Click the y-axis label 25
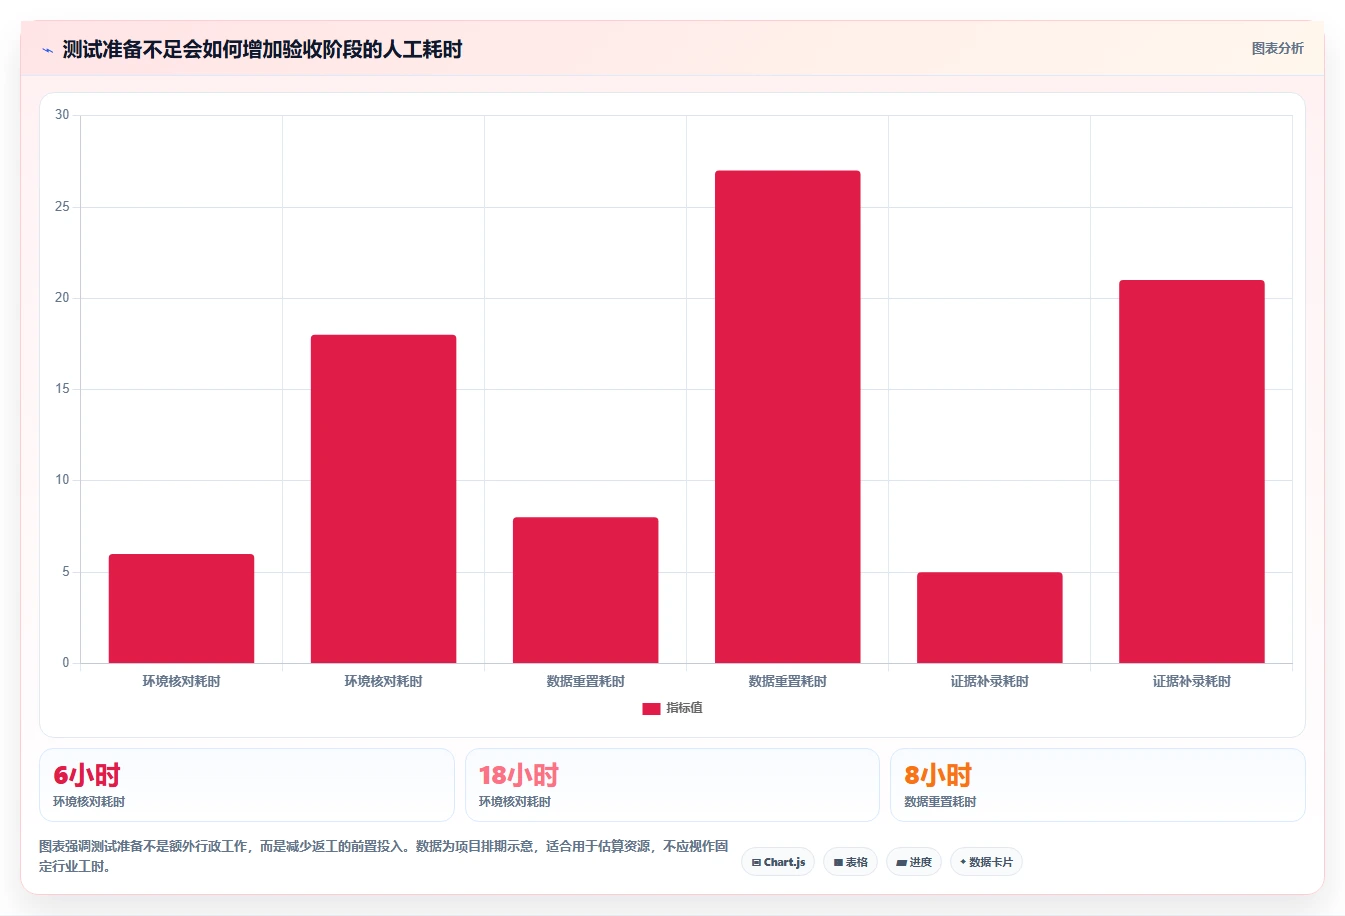The image size is (1345, 916). (62, 207)
